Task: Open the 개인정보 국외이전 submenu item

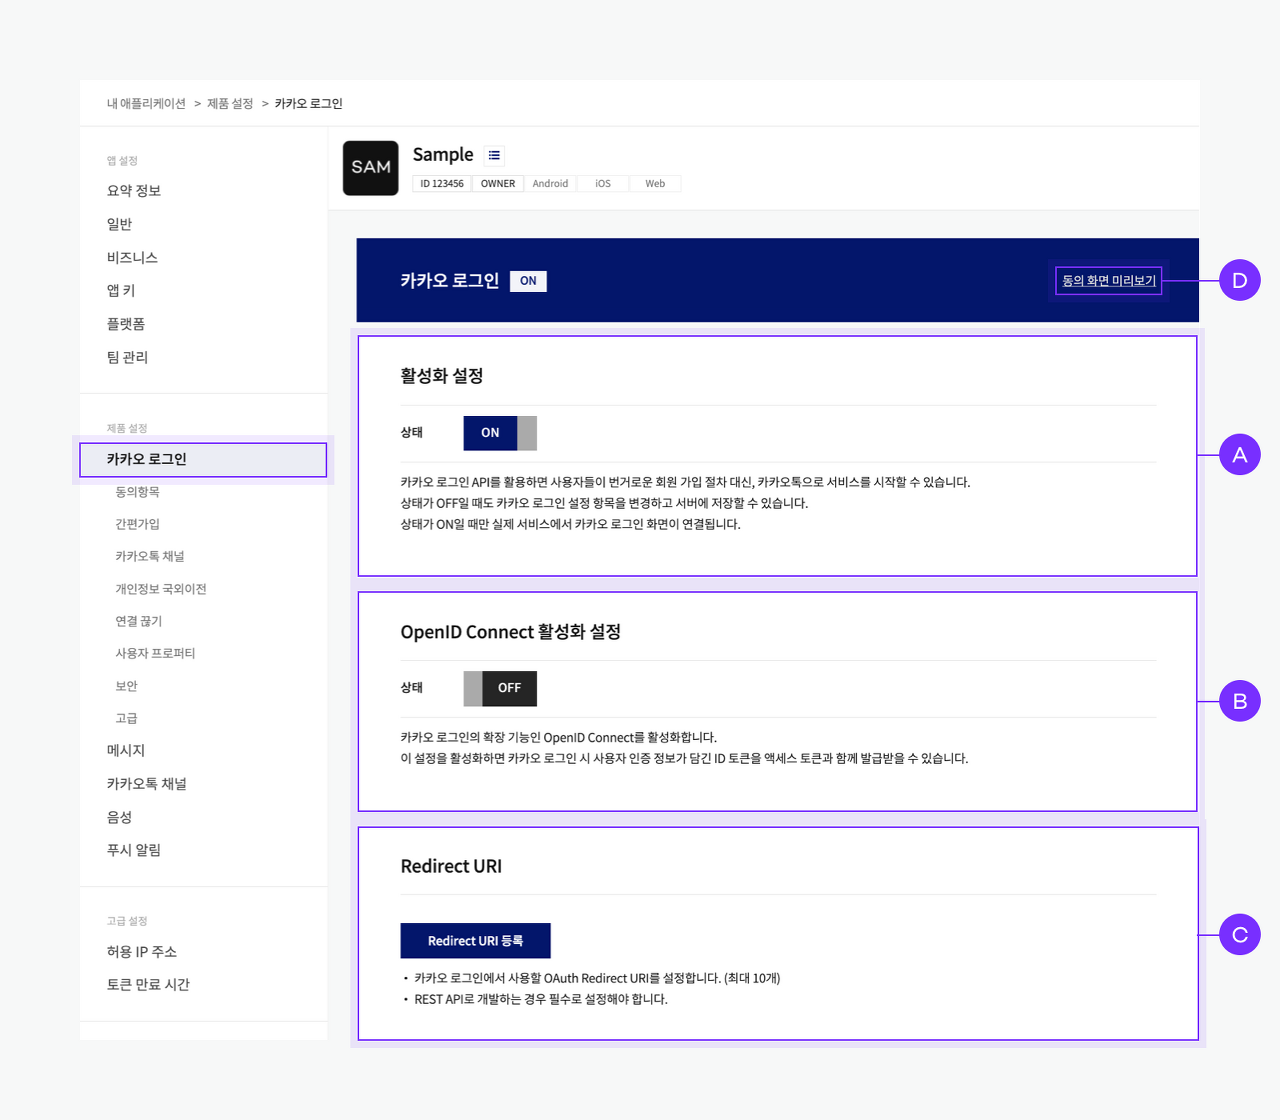Action: [160, 589]
